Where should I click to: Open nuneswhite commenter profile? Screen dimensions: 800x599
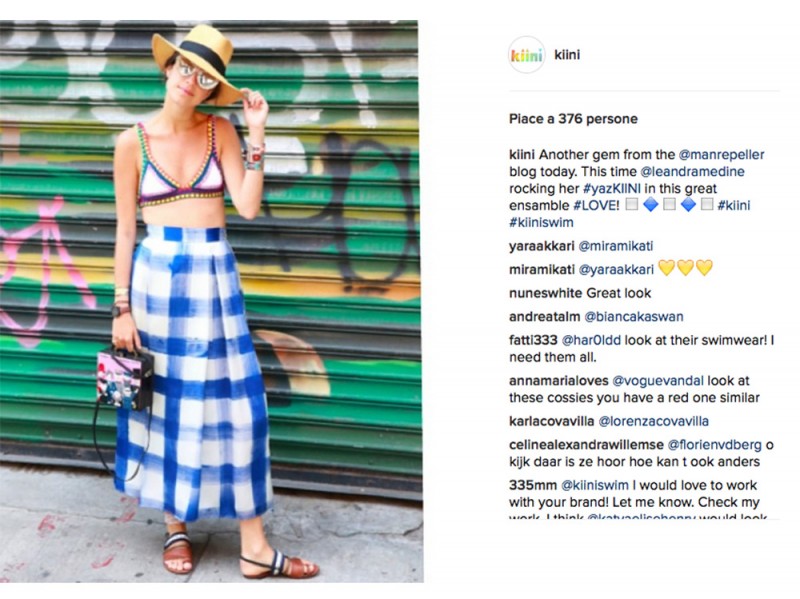click(x=546, y=293)
